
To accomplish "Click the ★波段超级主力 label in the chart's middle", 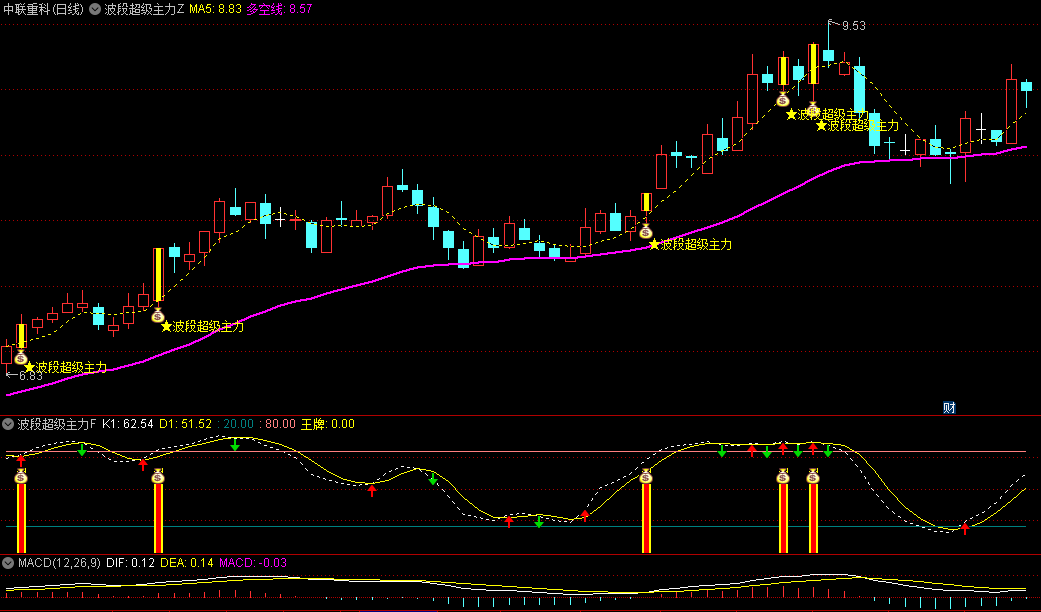I will [x=690, y=244].
